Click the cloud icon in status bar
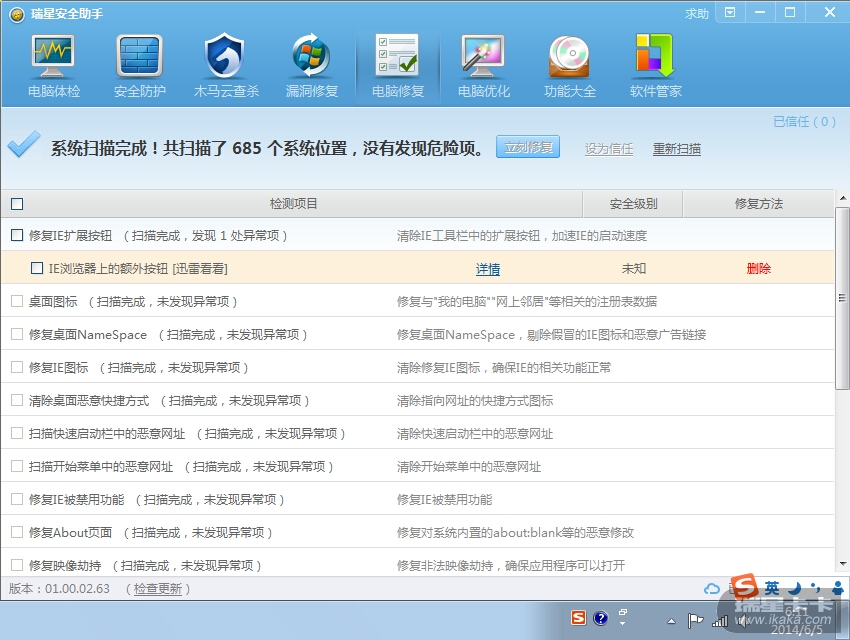850x640 pixels. (712, 589)
